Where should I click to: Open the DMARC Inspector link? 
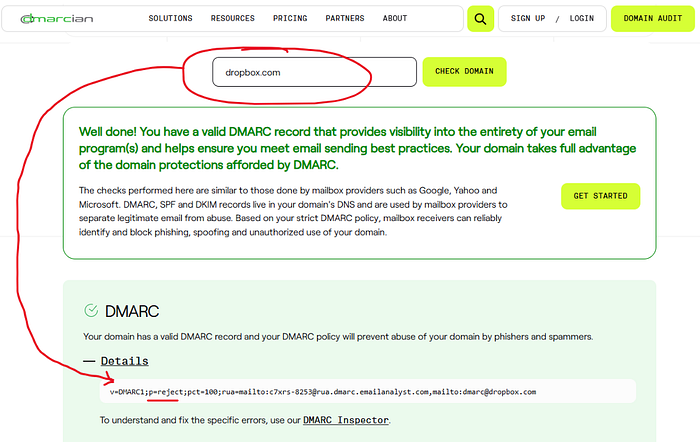[x=346, y=420]
